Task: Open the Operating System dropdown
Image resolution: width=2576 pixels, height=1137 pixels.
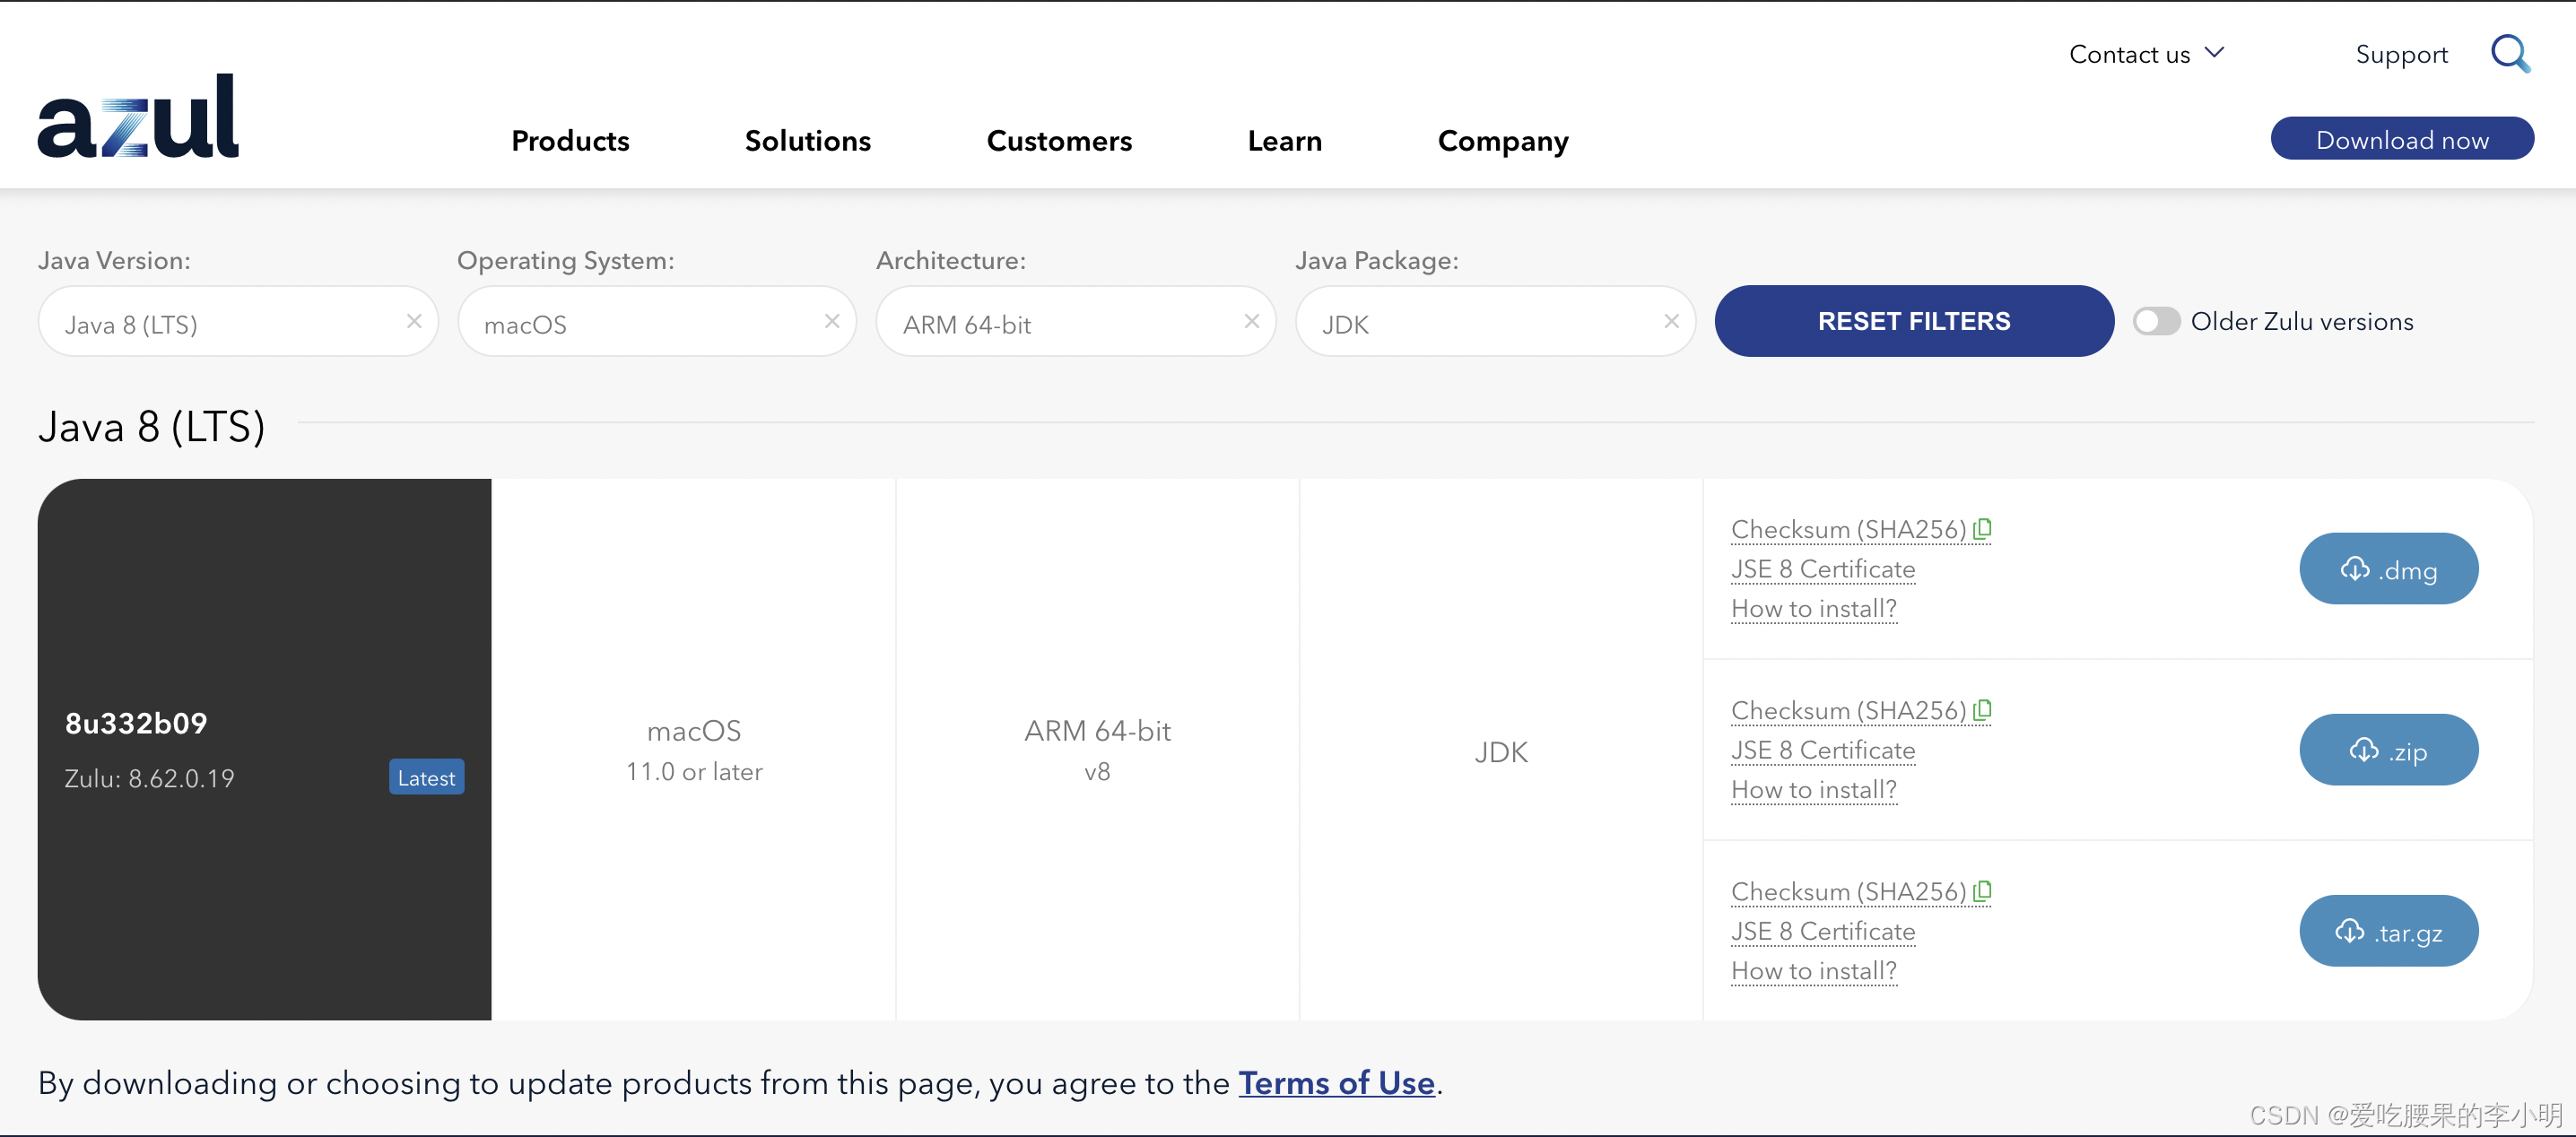Action: coord(640,324)
